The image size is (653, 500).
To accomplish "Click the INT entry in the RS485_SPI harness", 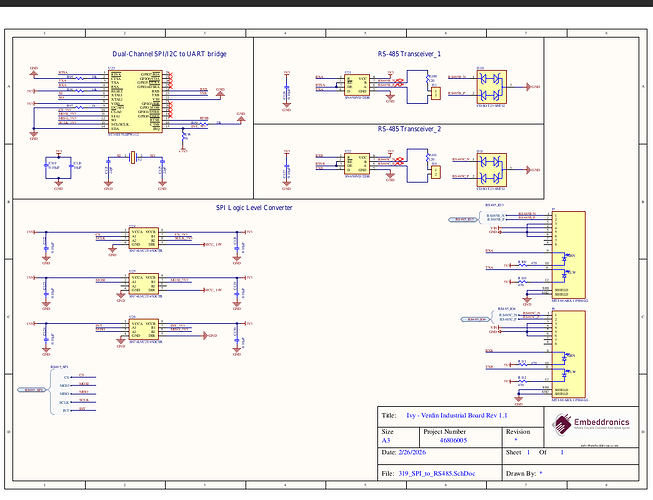I will (x=66, y=410).
